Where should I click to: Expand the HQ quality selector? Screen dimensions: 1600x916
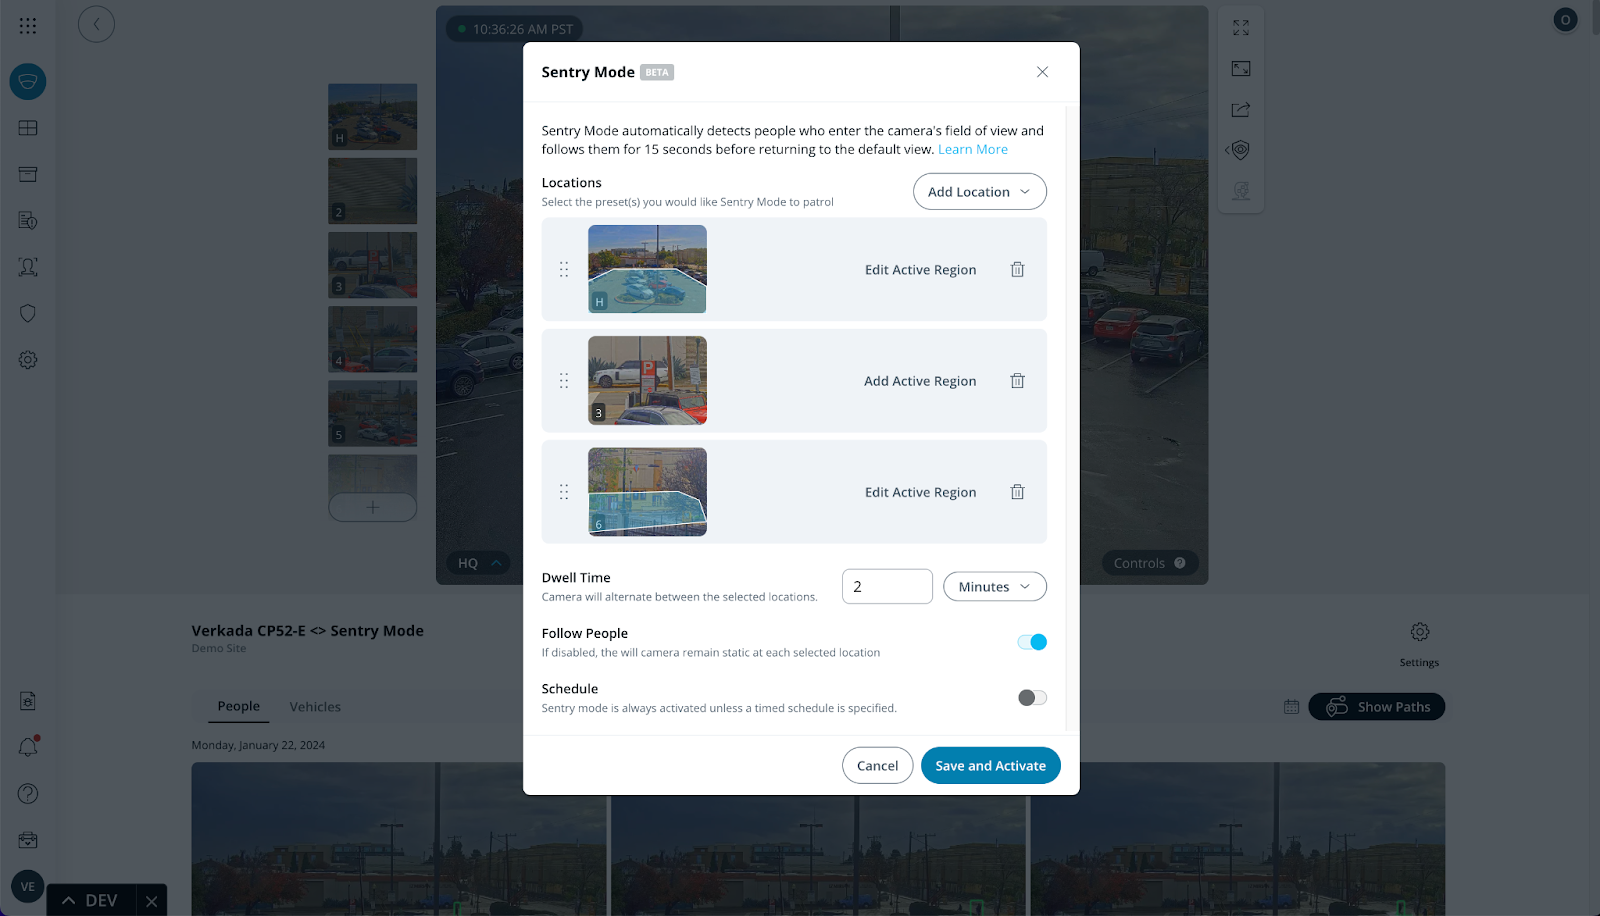478,563
